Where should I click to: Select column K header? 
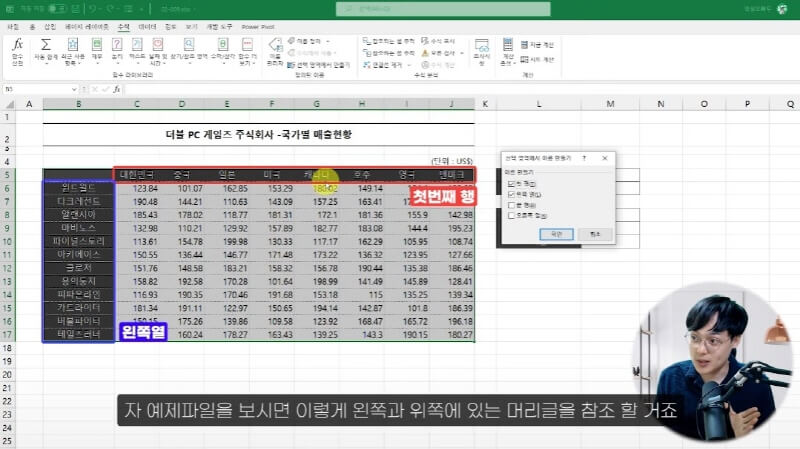[485, 104]
